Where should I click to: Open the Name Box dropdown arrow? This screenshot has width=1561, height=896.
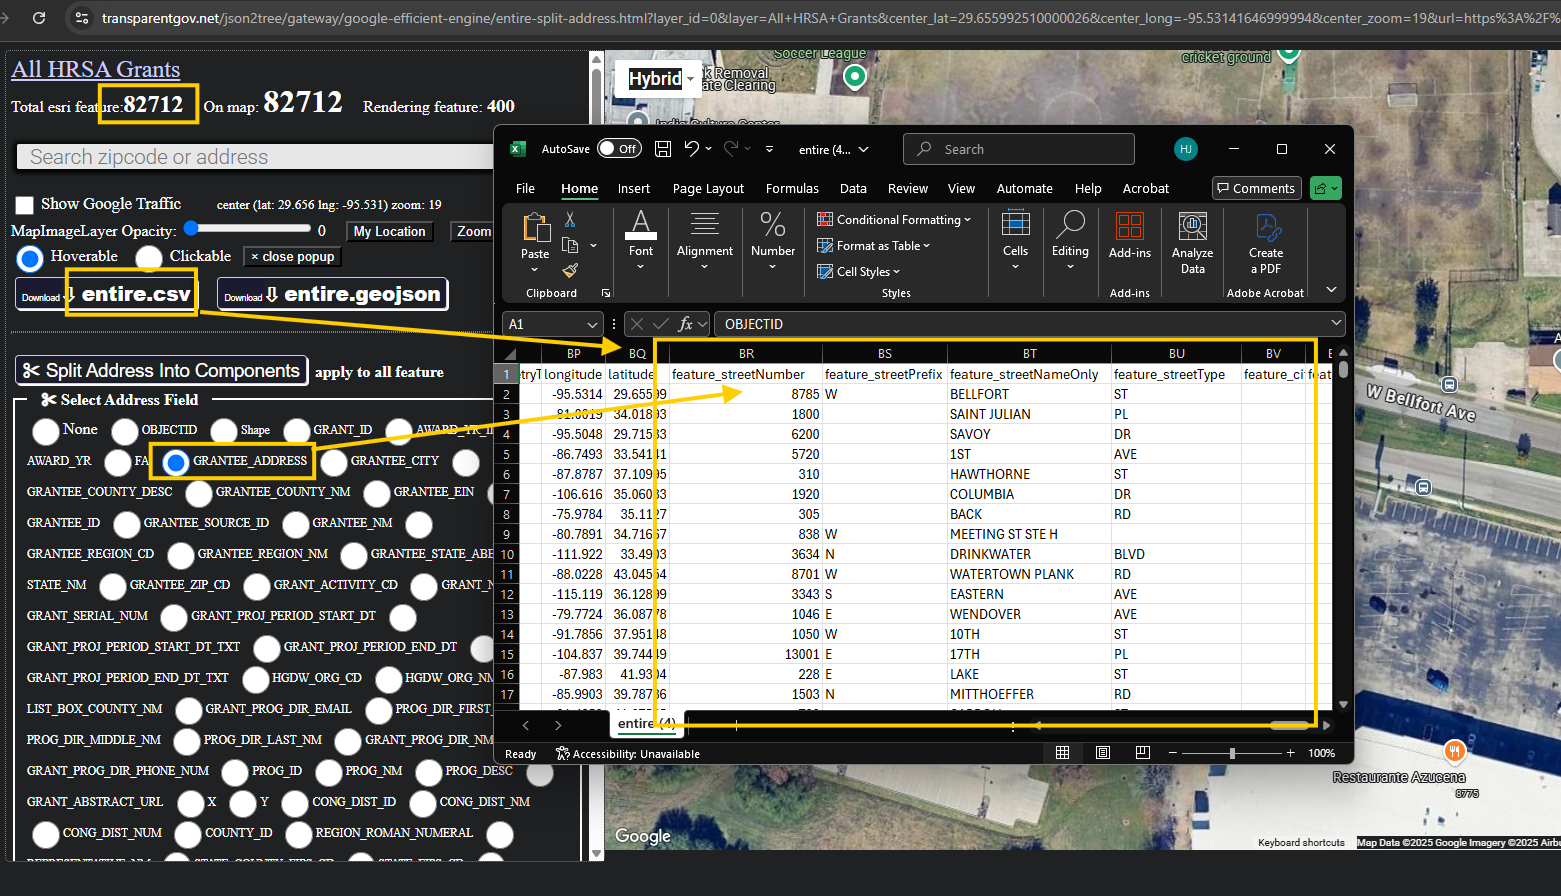(x=591, y=324)
